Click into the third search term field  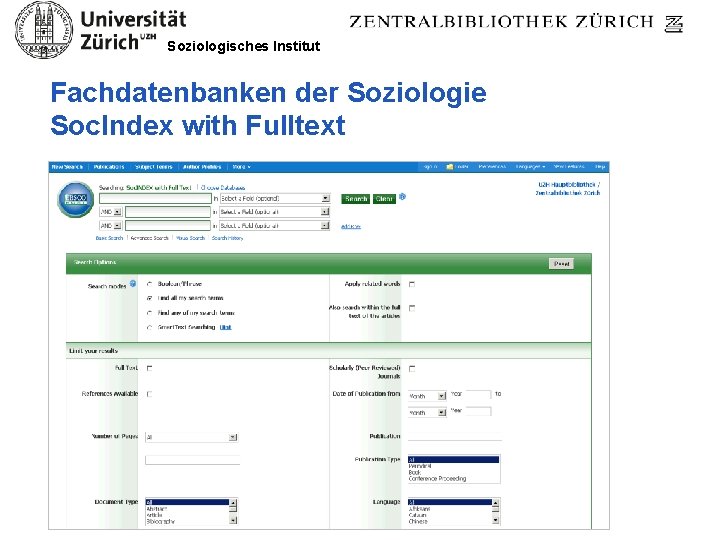[168, 226]
